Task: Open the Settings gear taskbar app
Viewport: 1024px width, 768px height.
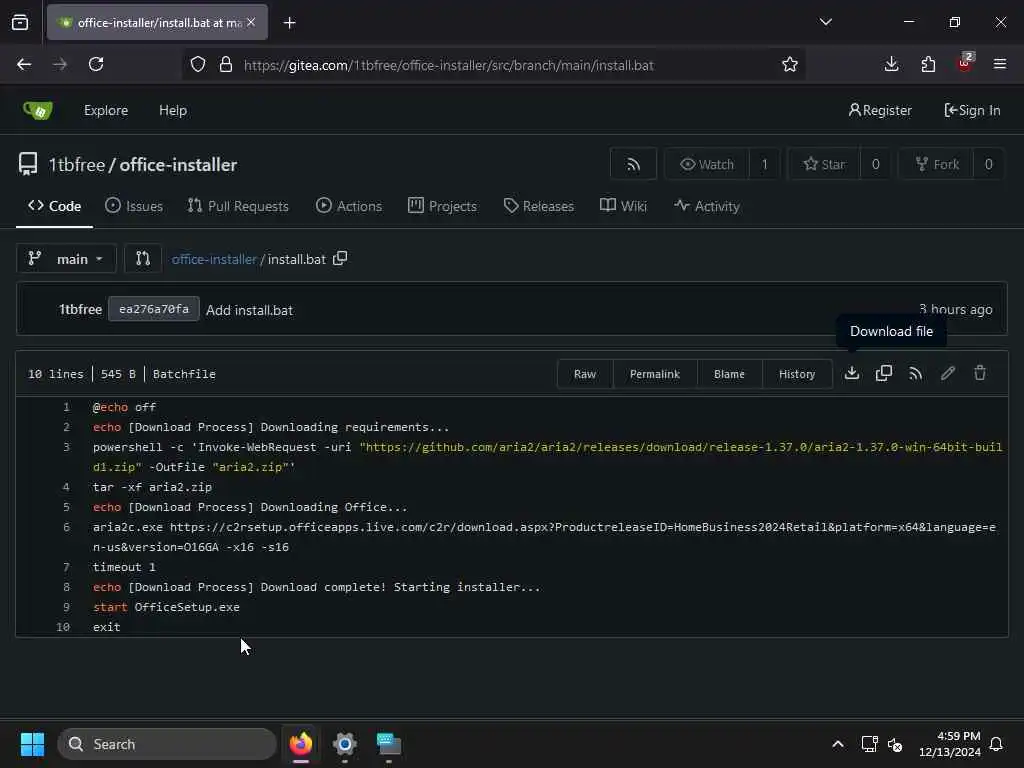Action: [x=345, y=744]
